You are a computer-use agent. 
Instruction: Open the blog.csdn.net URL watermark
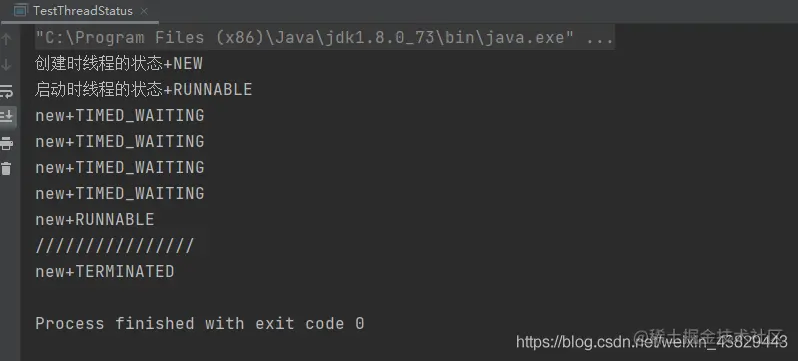pos(651,341)
